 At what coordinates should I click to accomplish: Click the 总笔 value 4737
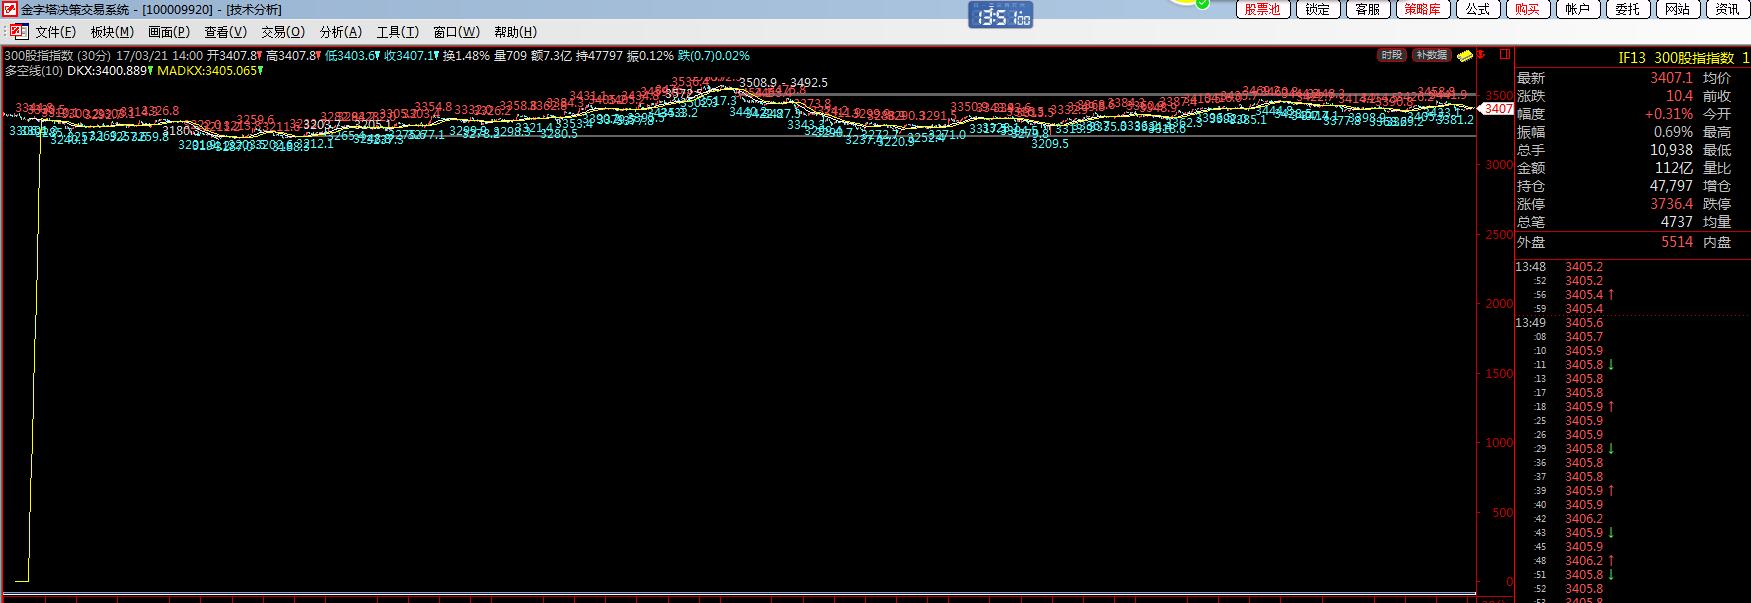pyautogui.click(x=1677, y=222)
